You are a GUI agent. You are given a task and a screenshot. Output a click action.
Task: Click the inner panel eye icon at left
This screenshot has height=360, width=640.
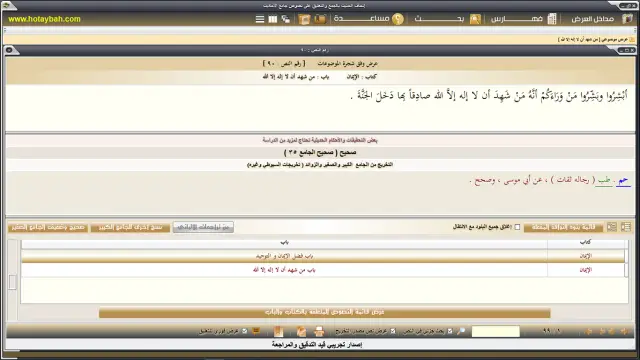point(10,50)
